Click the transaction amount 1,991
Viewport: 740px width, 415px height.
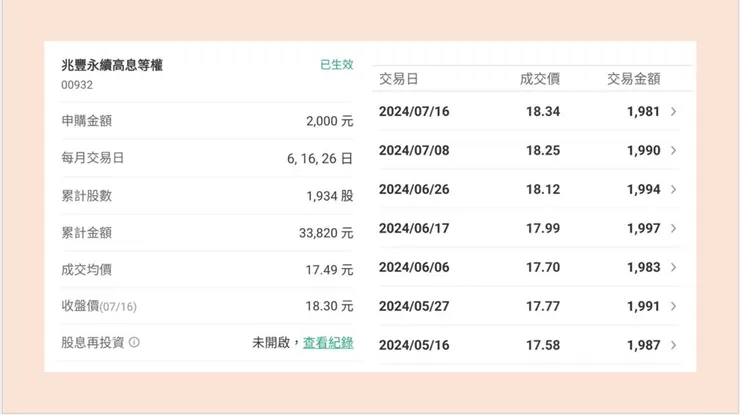coord(643,306)
